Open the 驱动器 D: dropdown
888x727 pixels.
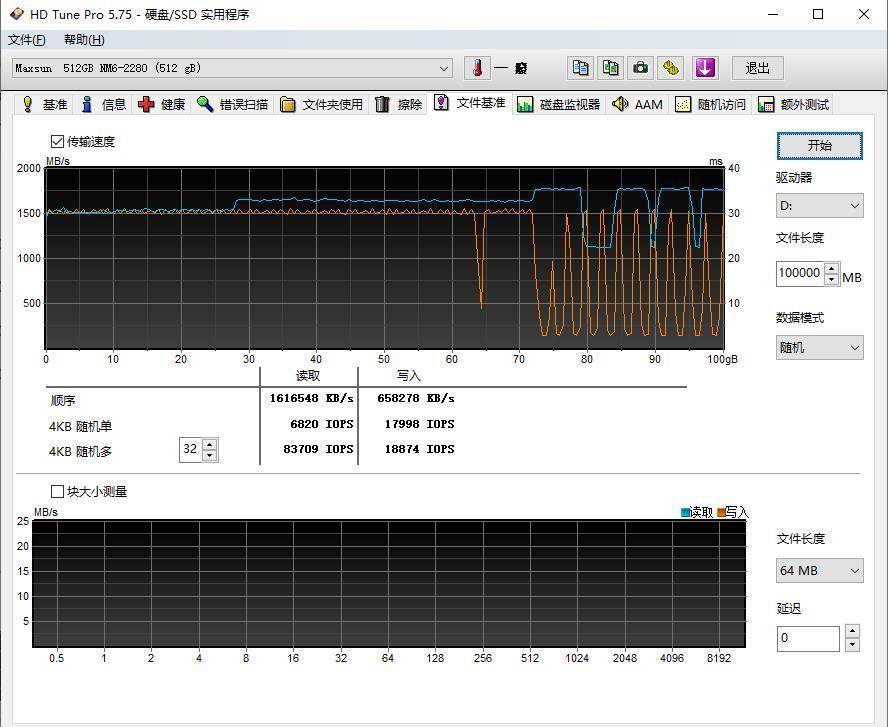pos(819,206)
